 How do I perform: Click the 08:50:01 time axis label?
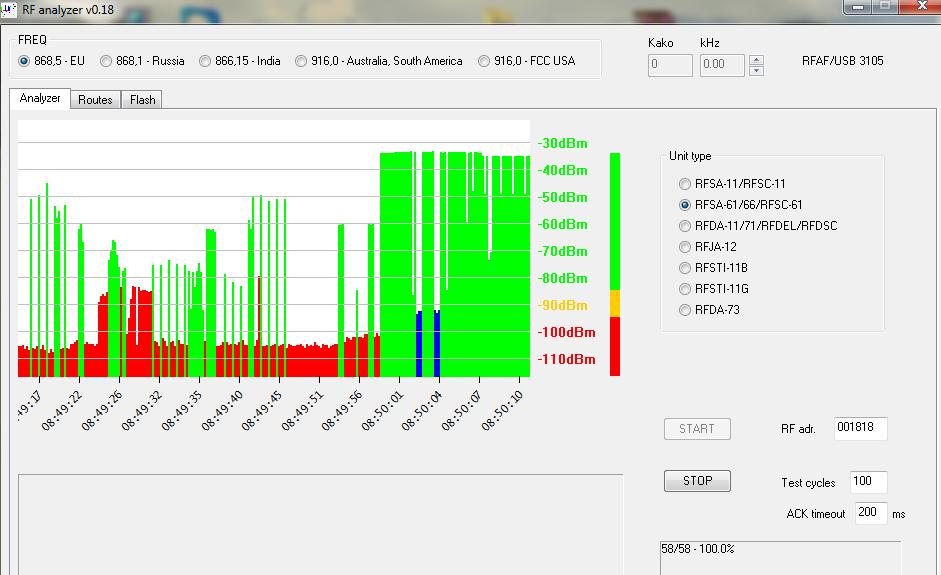[x=382, y=411]
